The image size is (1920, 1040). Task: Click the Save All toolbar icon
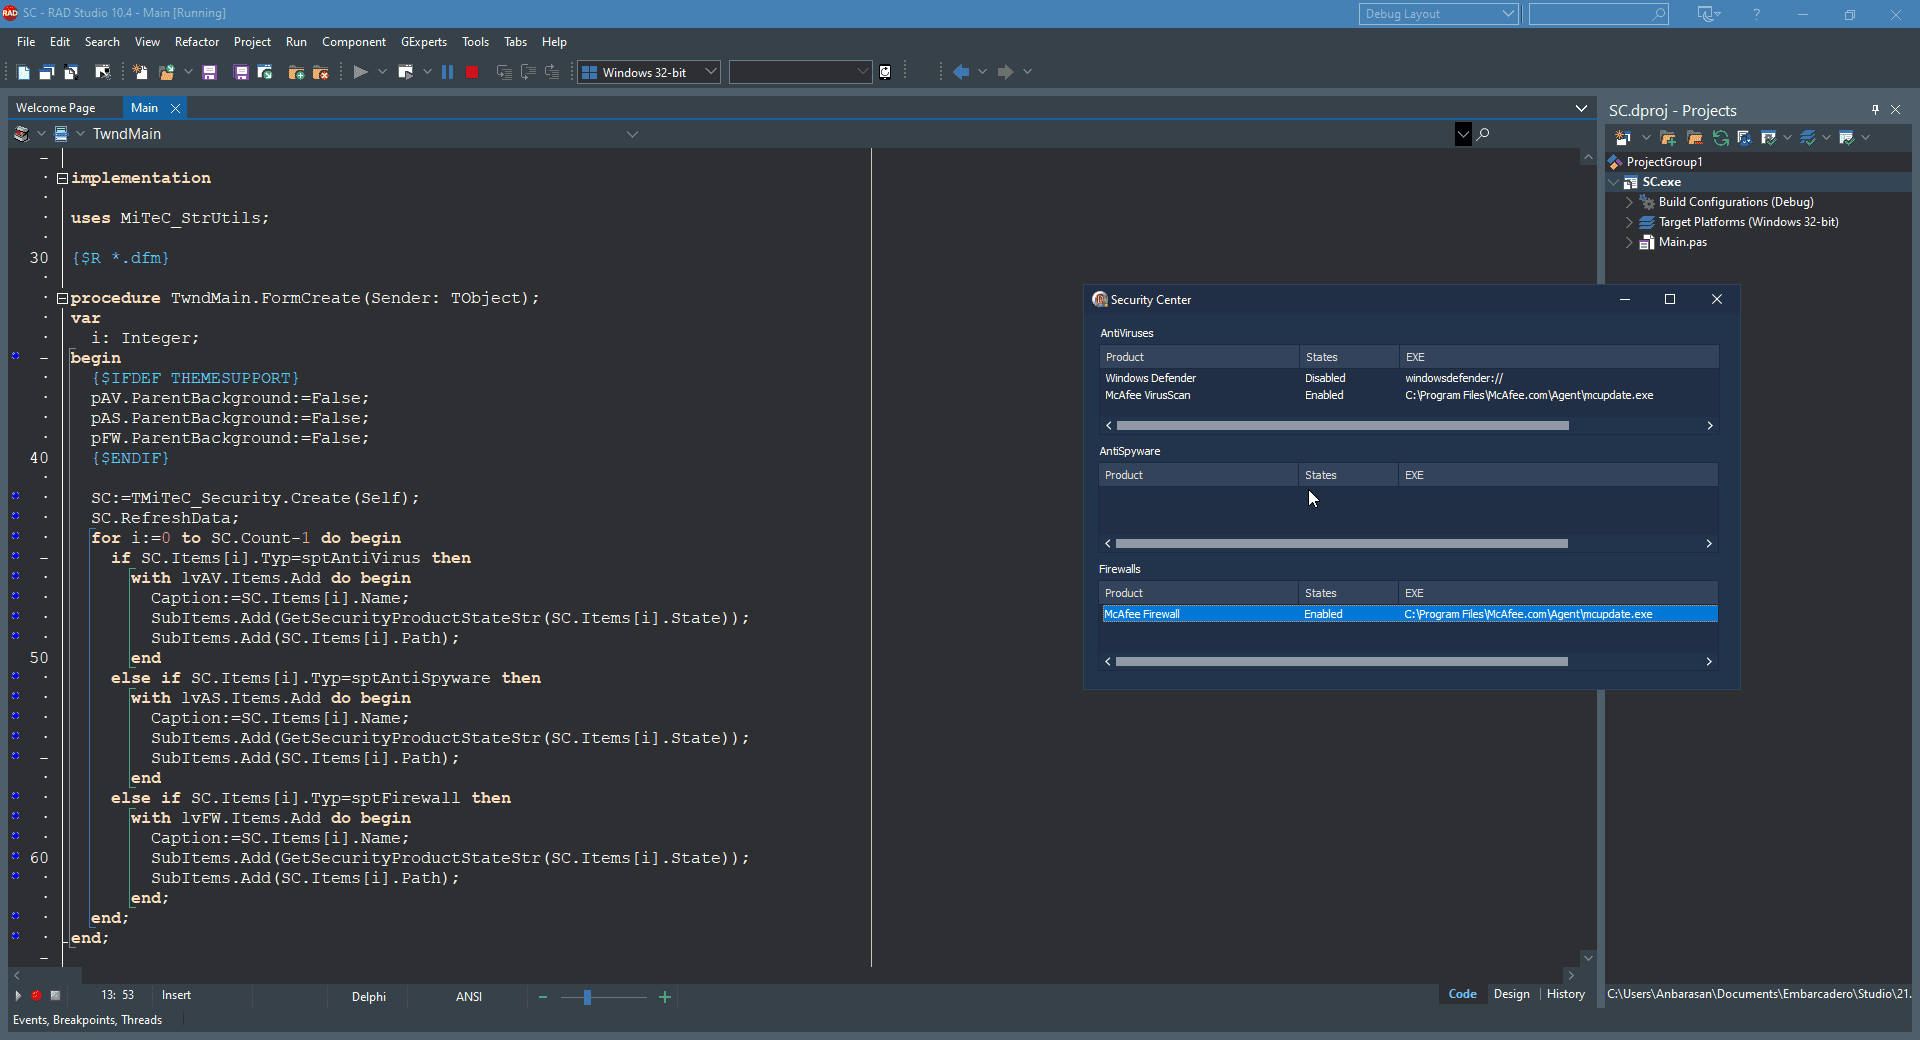coord(241,72)
